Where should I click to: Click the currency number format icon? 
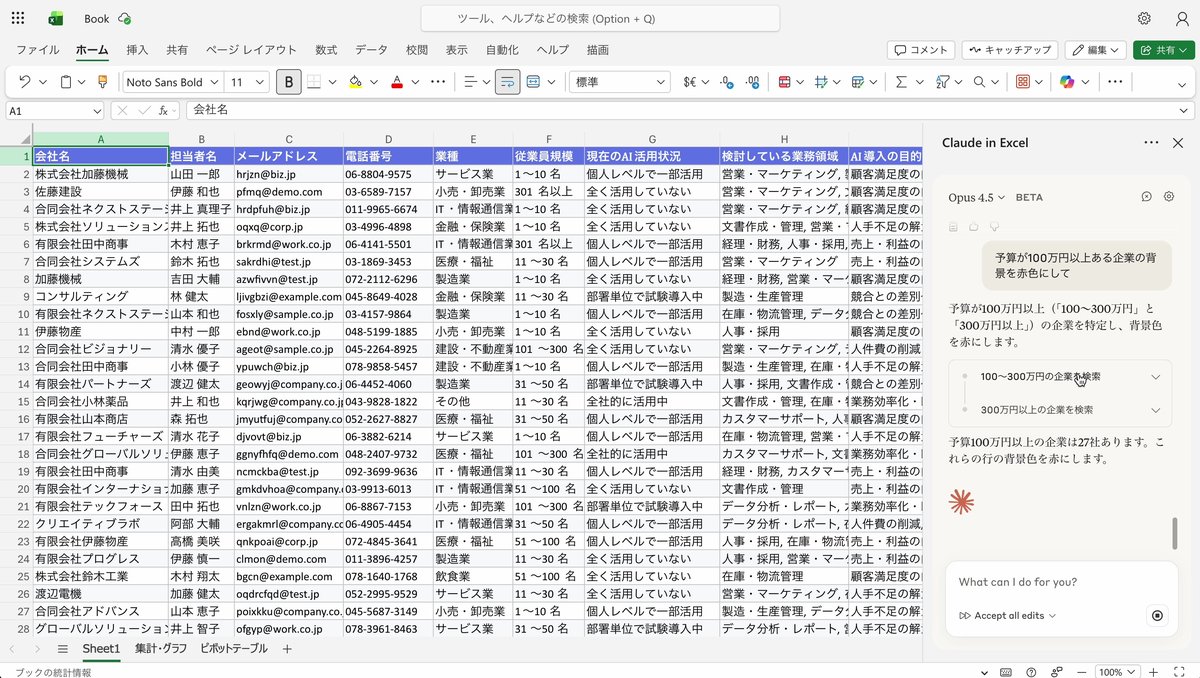[x=690, y=81]
